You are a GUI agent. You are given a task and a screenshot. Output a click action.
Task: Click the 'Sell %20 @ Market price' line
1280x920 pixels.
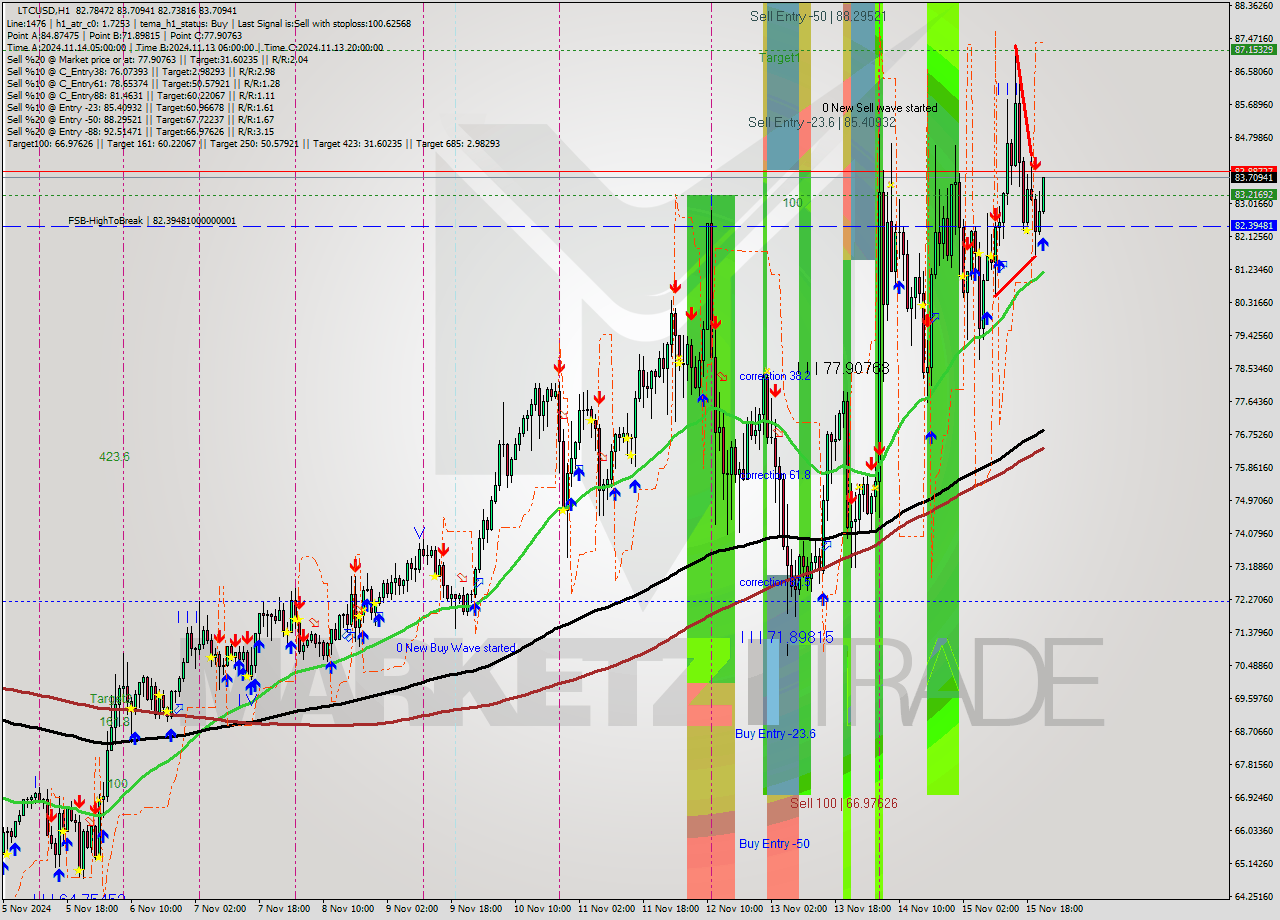157,59
